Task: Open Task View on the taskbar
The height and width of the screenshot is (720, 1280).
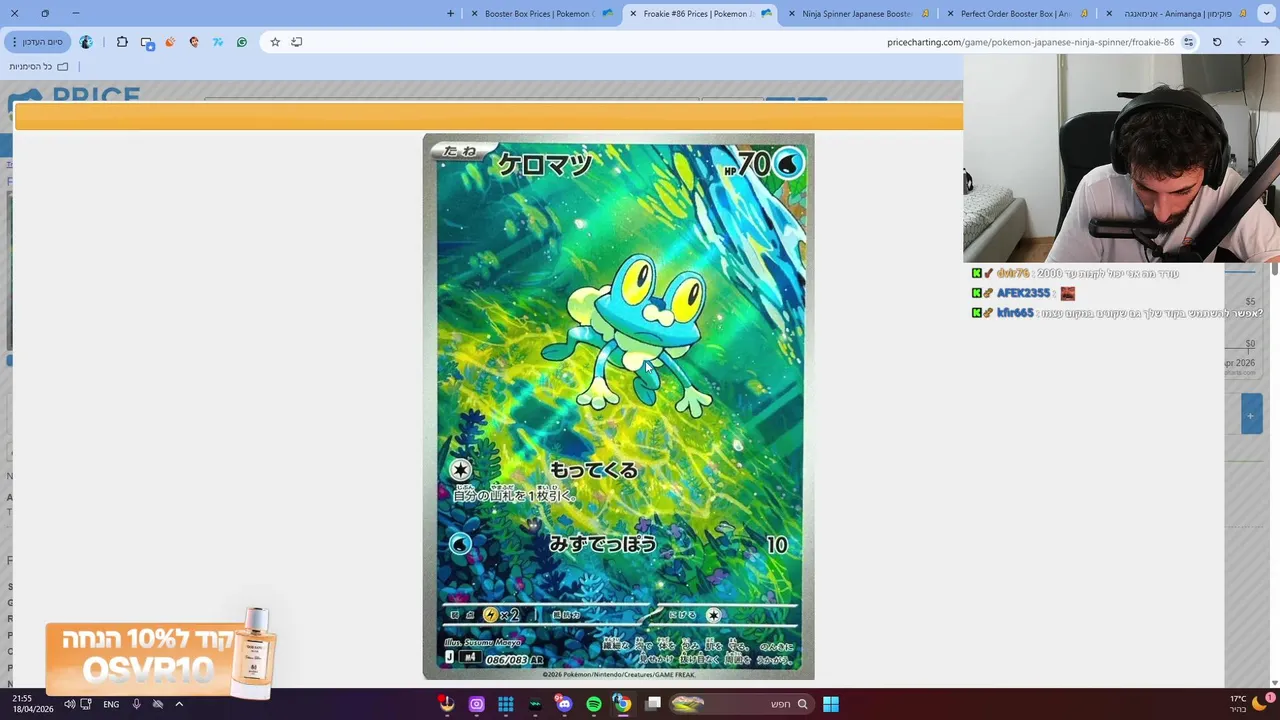Action: click(x=653, y=704)
